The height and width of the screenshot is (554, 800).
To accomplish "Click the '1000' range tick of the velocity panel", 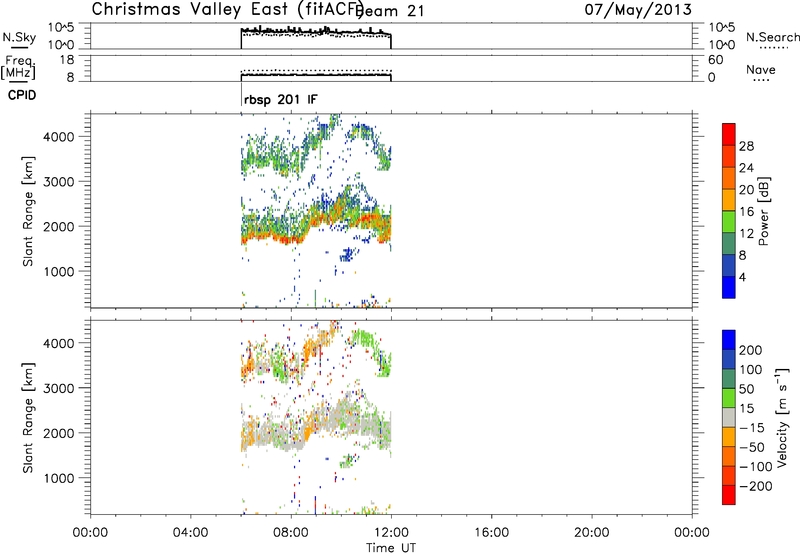I will [59, 478].
